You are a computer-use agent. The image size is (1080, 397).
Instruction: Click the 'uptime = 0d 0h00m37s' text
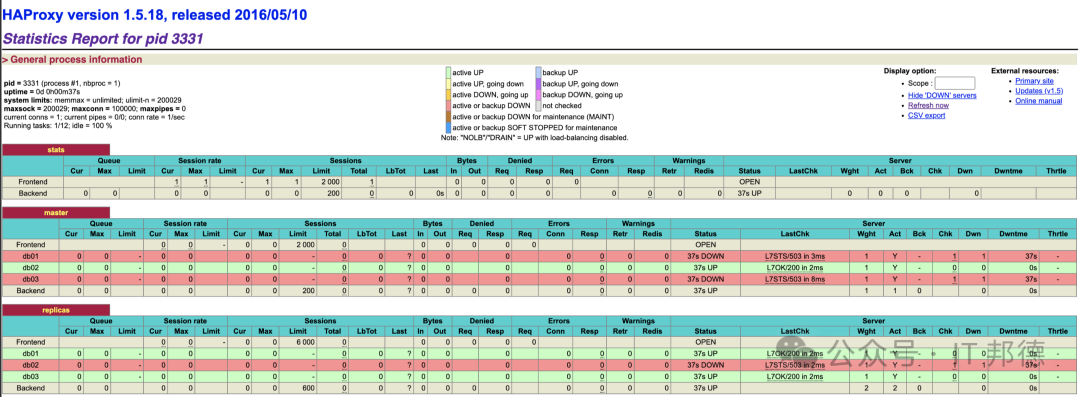(42, 91)
